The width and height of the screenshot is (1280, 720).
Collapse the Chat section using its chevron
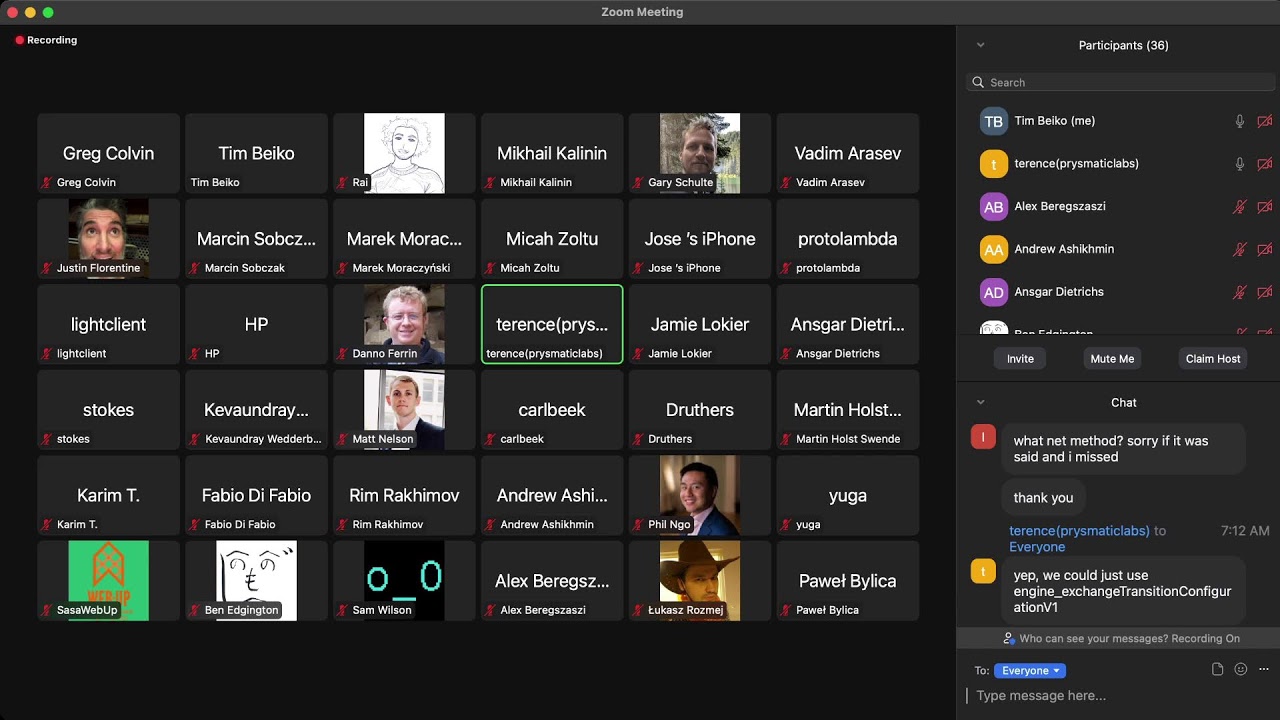point(980,402)
